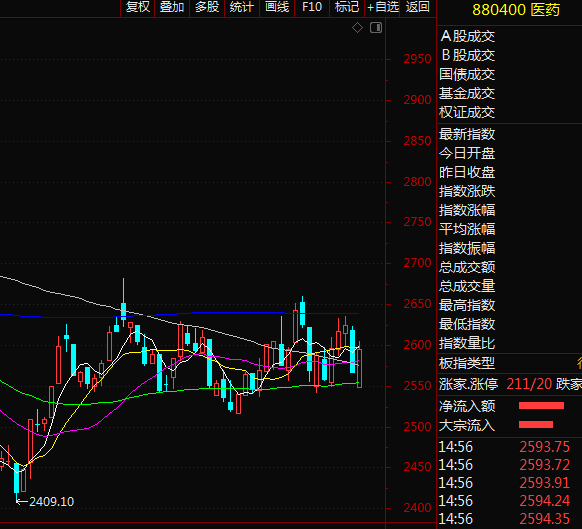Click the 板指类型 row
582x529 pixels.
point(509,363)
